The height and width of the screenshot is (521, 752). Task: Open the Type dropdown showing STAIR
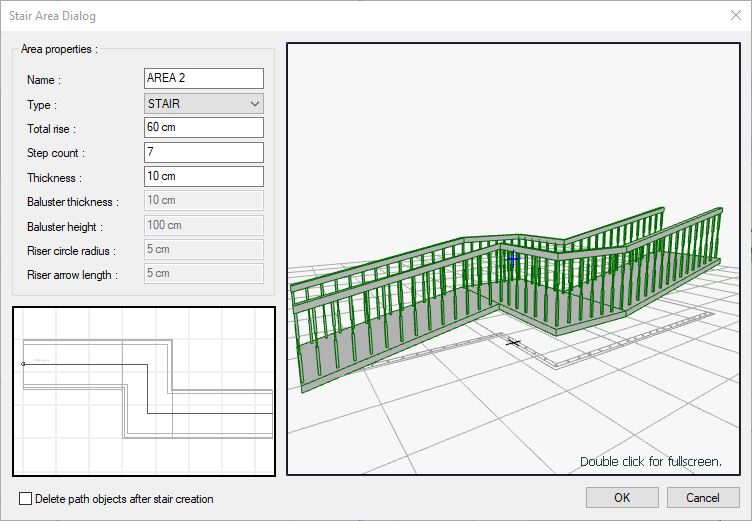point(204,104)
